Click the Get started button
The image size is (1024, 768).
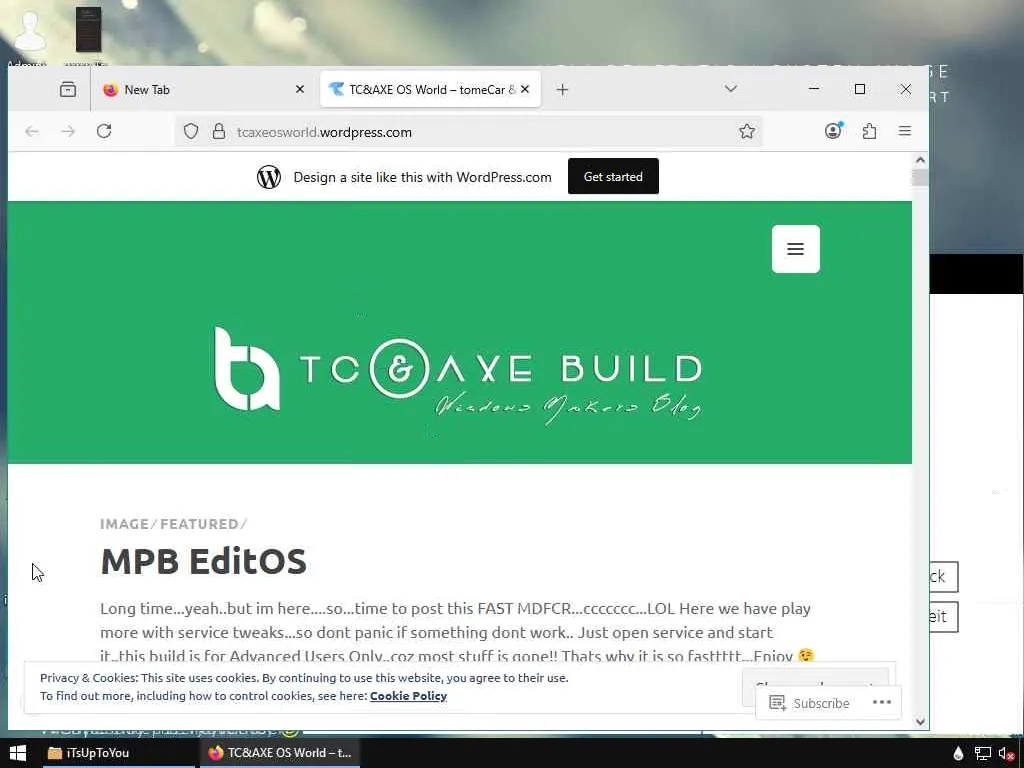[613, 176]
